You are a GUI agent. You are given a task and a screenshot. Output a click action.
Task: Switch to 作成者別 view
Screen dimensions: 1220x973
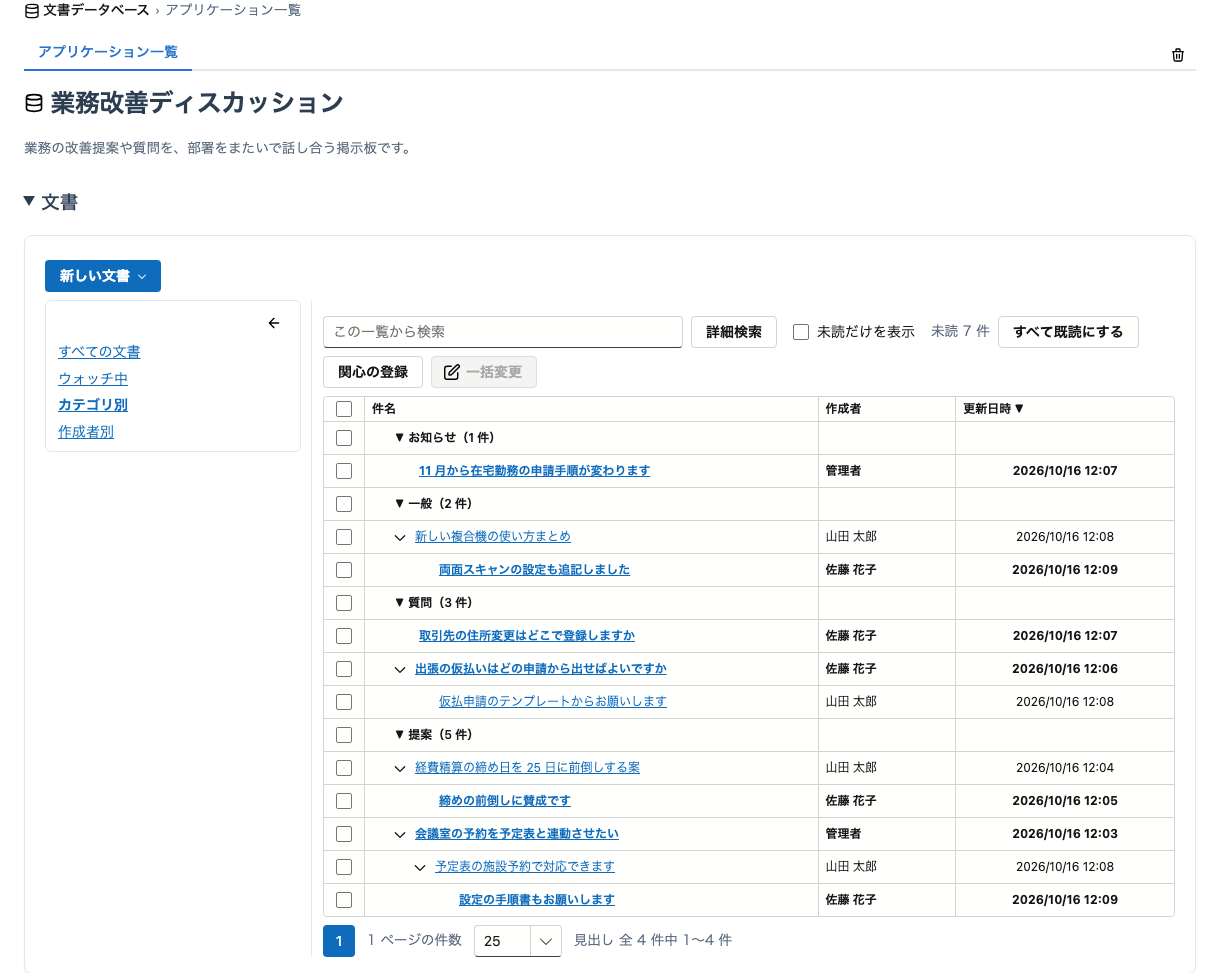pos(86,432)
